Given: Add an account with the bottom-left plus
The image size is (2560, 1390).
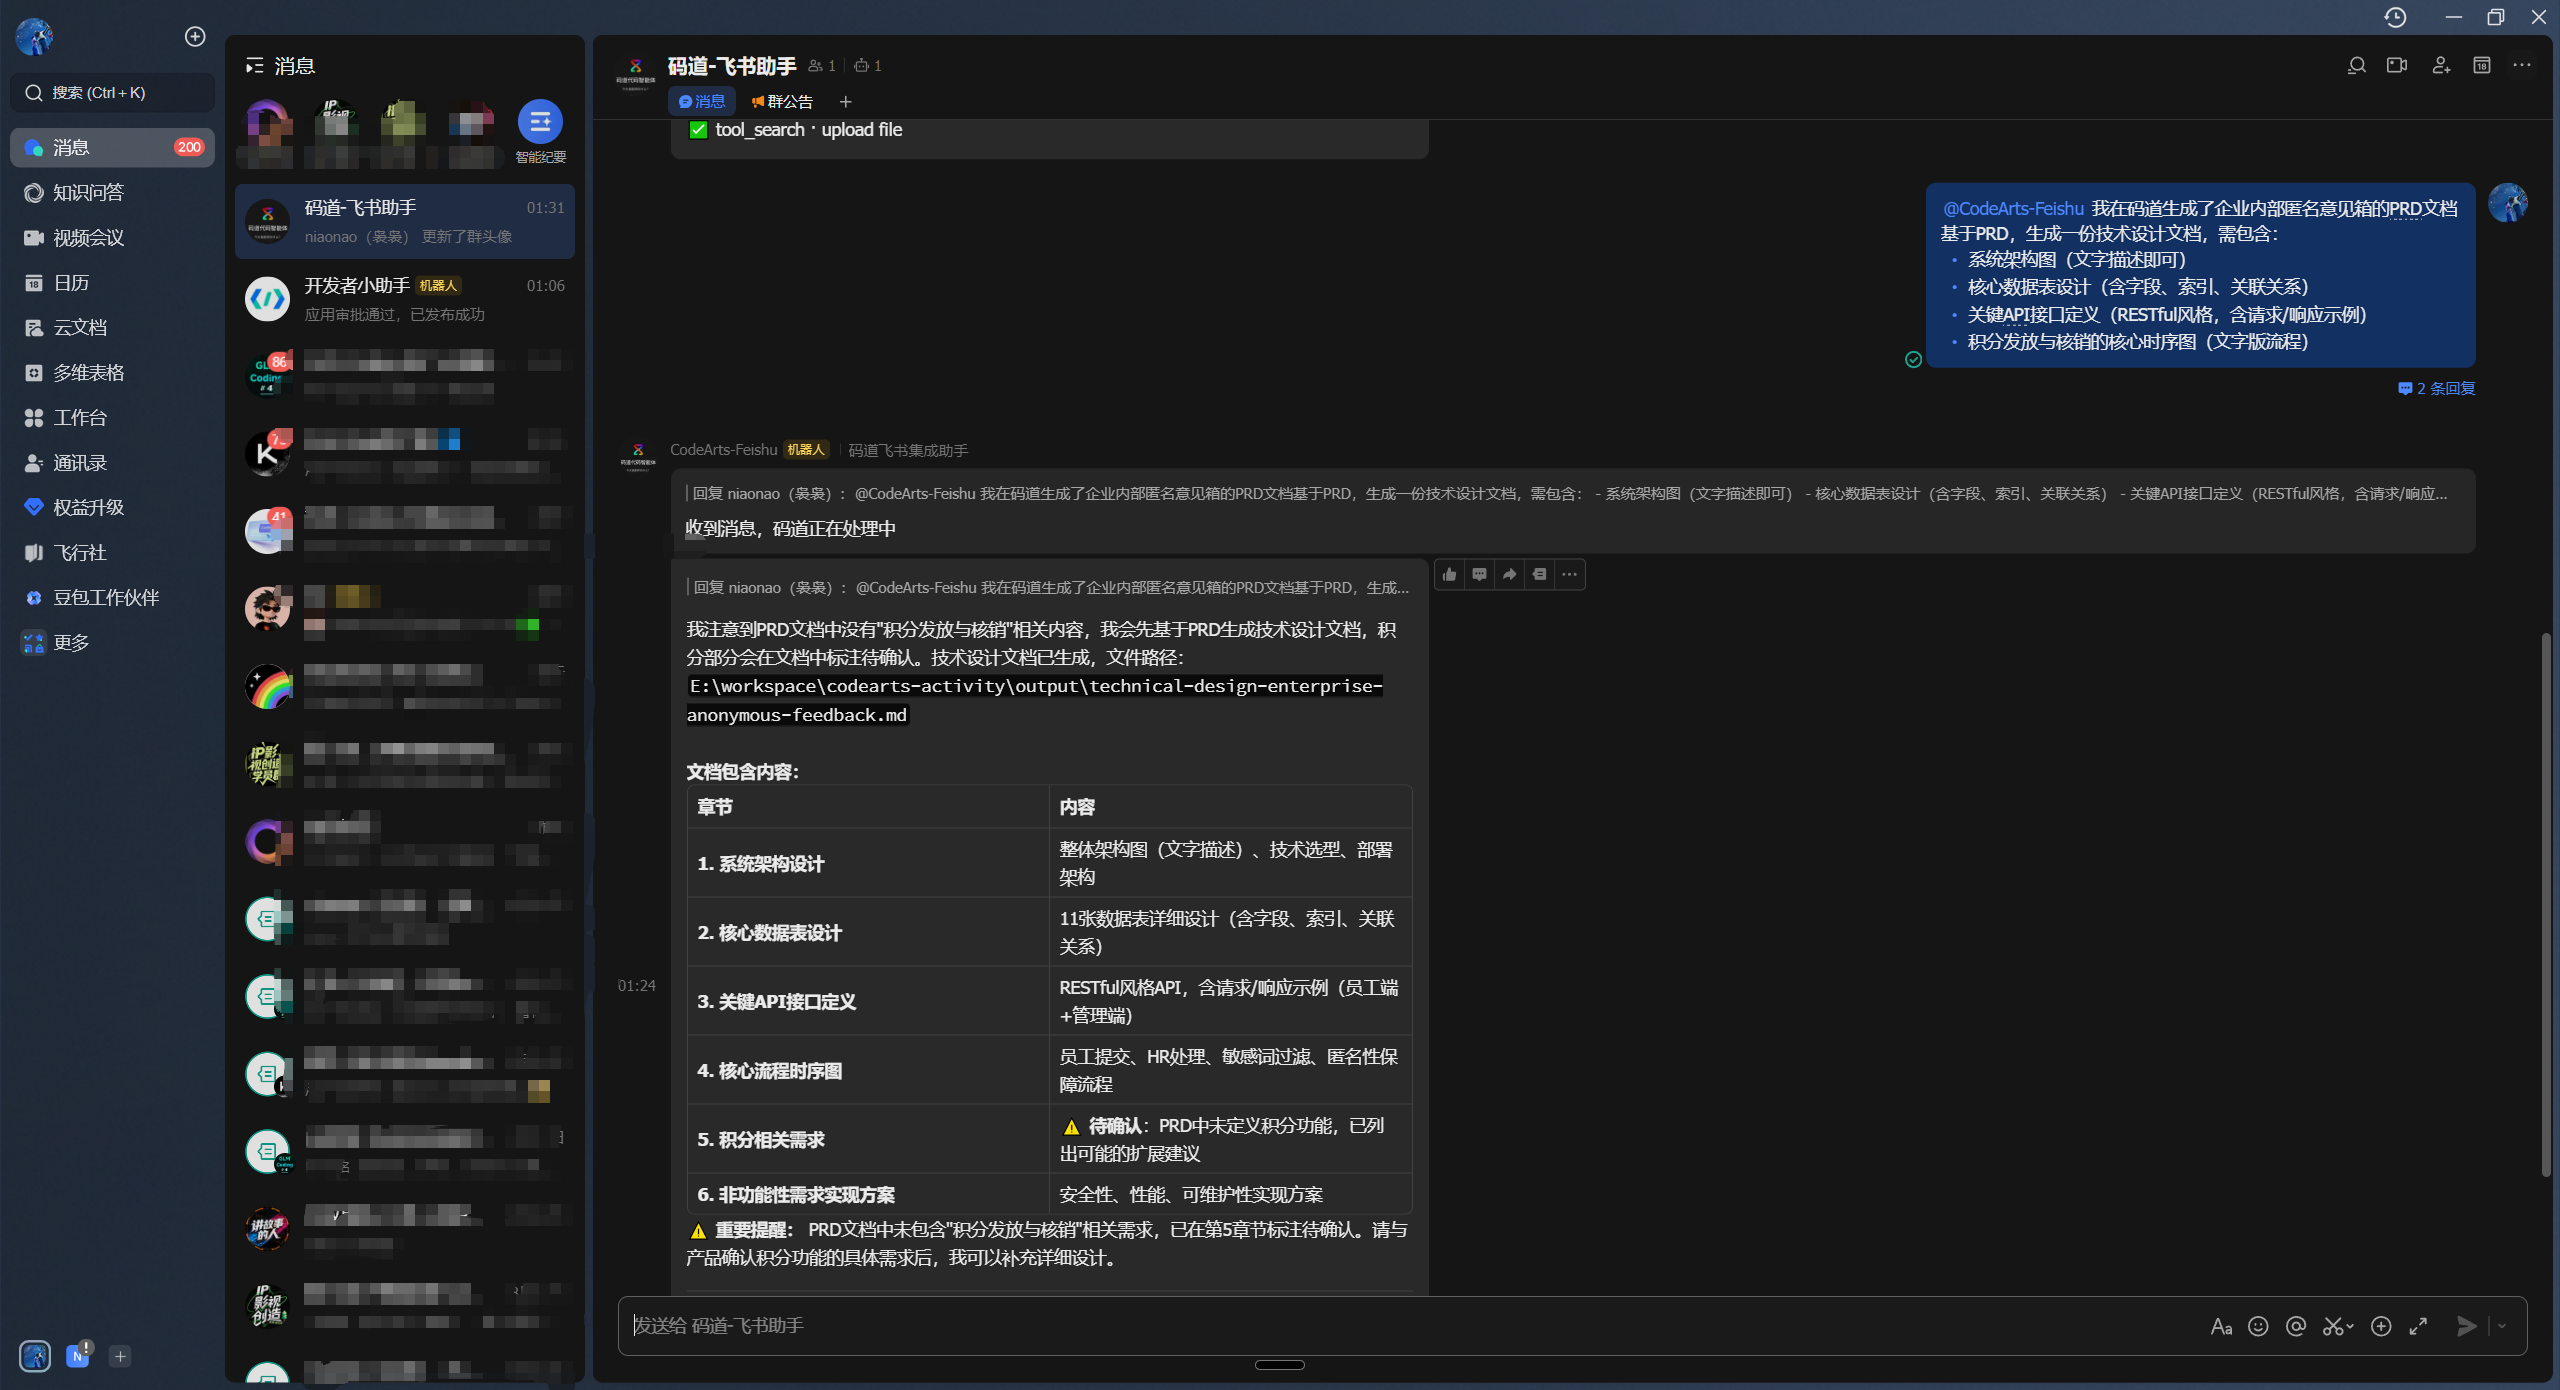Looking at the screenshot, I should tap(120, 1356).
